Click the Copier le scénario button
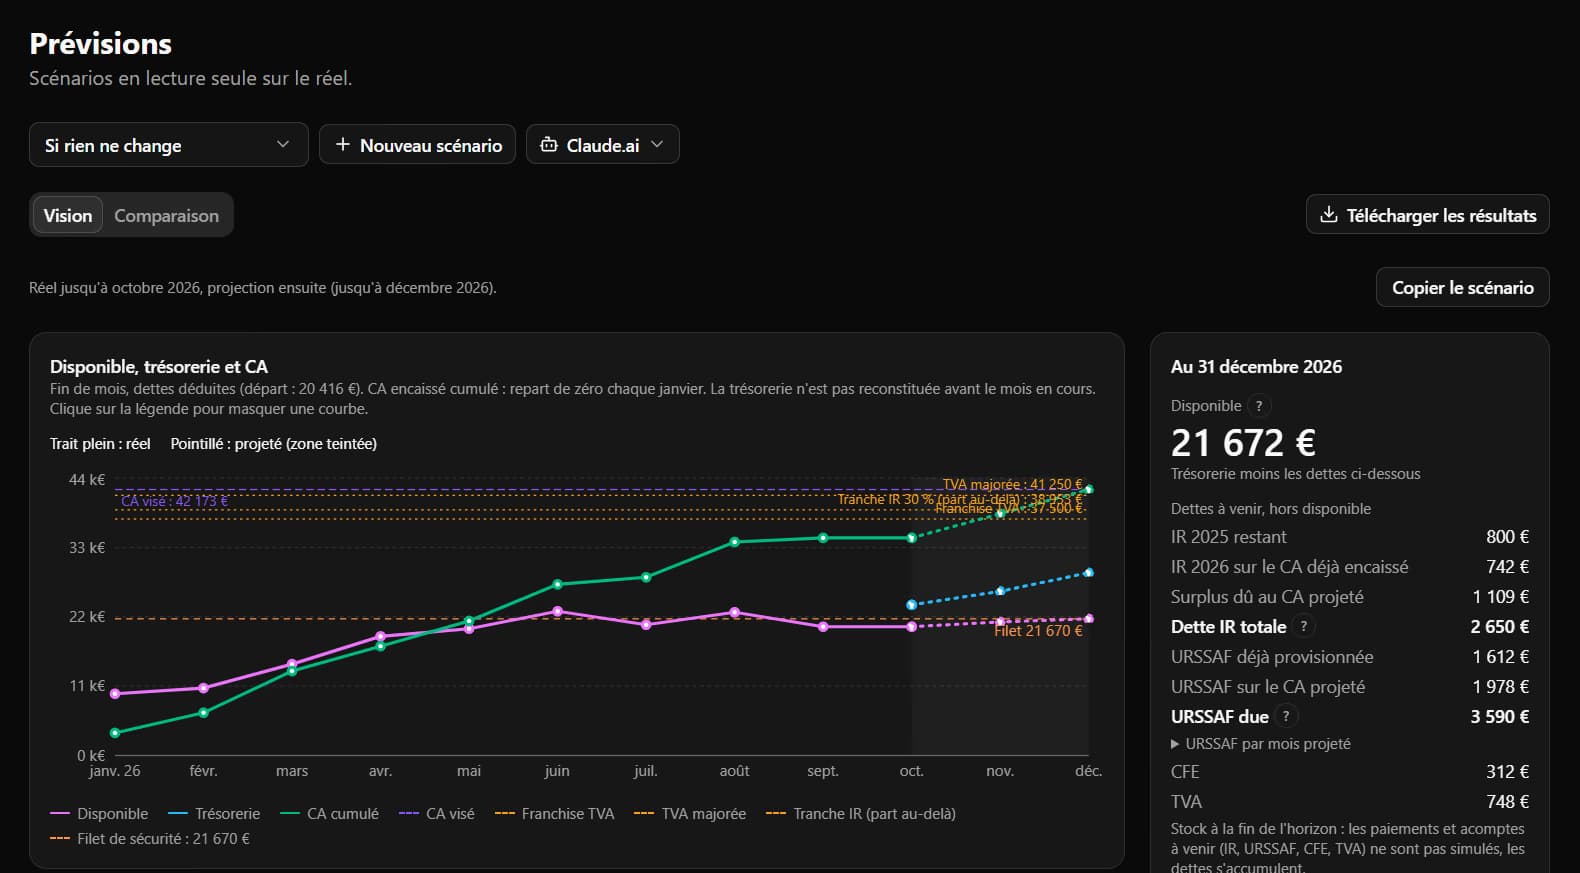This screenshot has height=873, width=1580. [1462, 287]
